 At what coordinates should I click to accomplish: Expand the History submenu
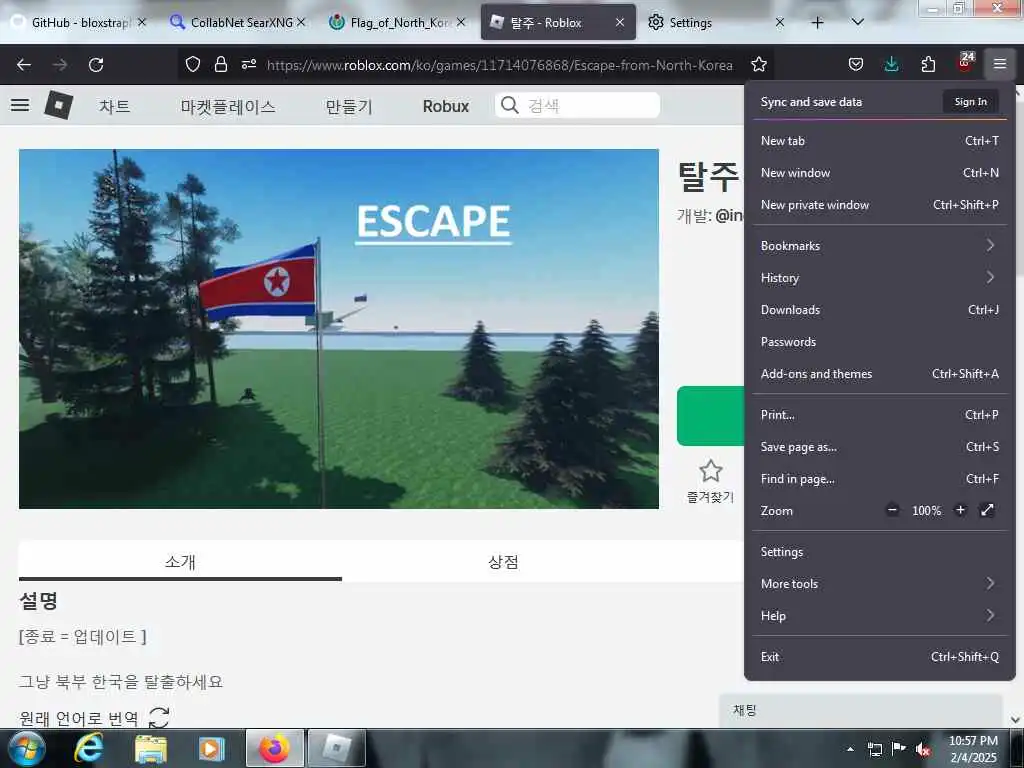(x=879, y=278)
